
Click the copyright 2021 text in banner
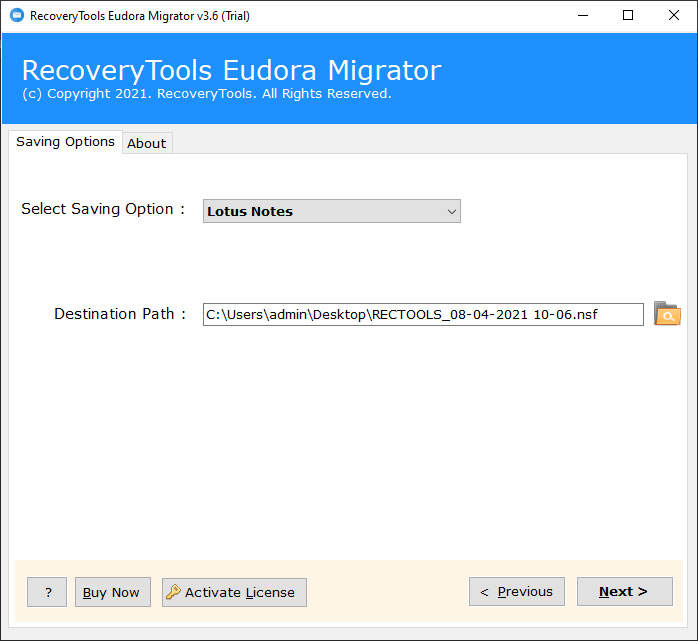[207, 94]
